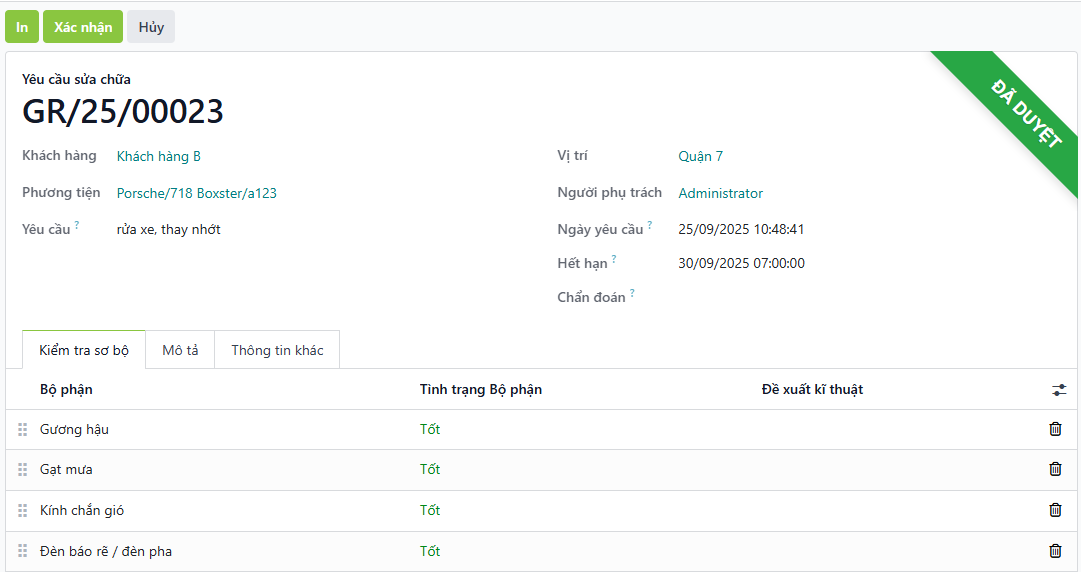The height and width of the screenshot is (572, 1081).
Task: Delete the Gạt mưa row with trash icon
Action: pos(1055,469)
